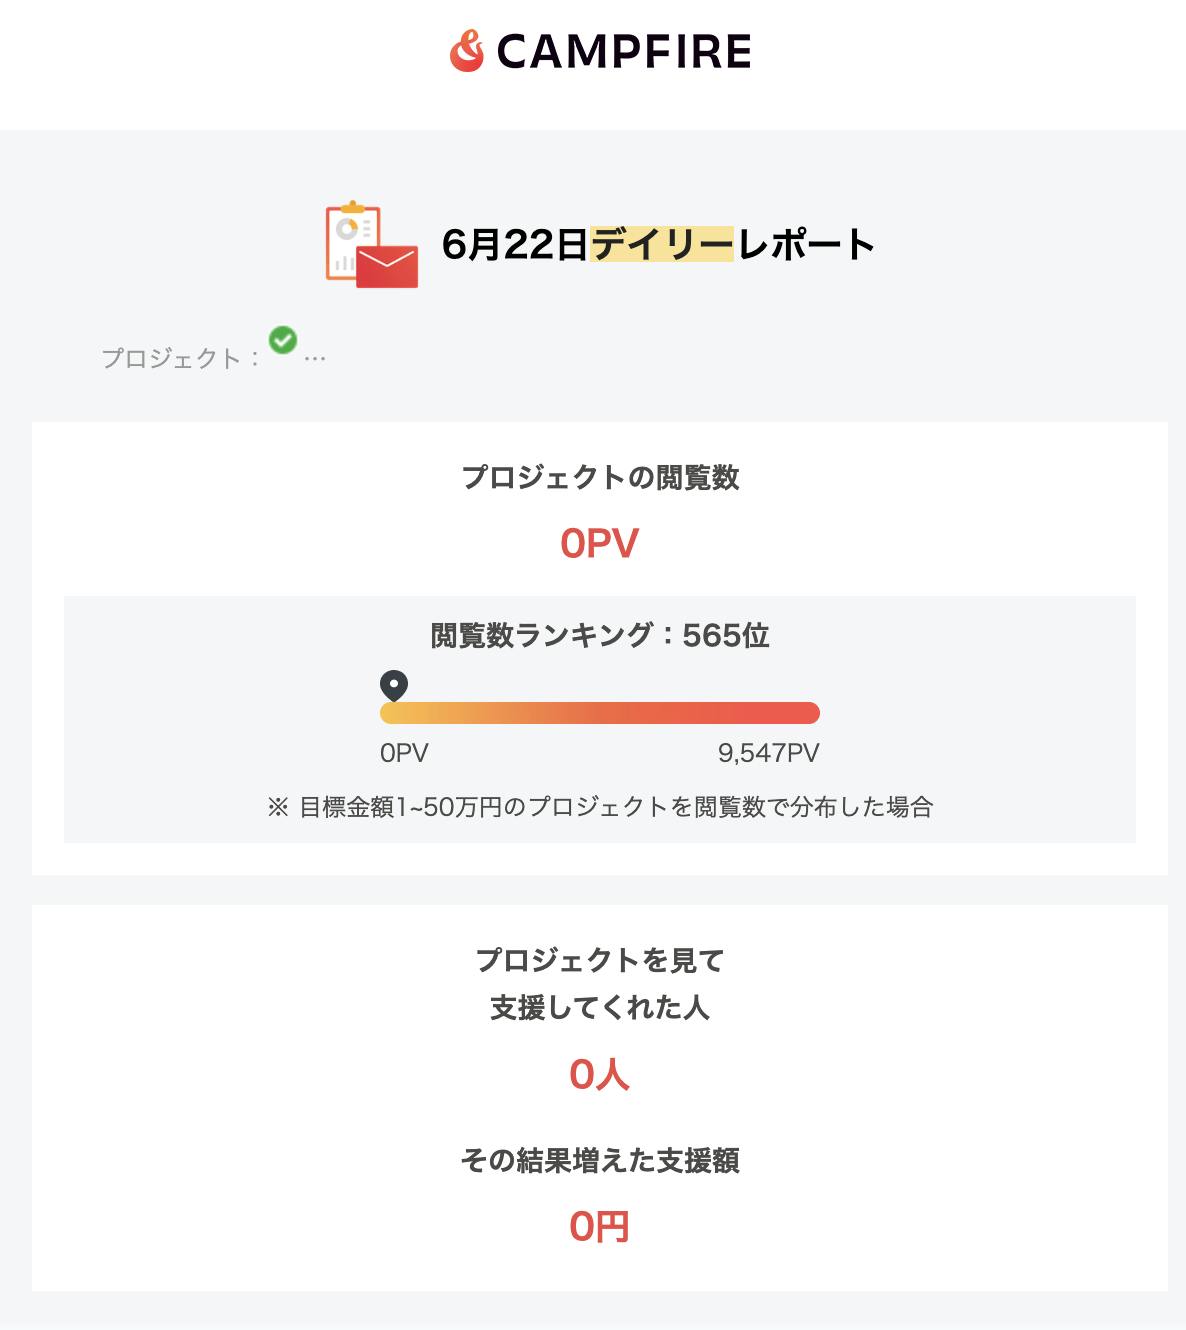Click the 6月22日デイリーレポート title
Viewport: 1186px width, 1330px height.
pos(658,244)
